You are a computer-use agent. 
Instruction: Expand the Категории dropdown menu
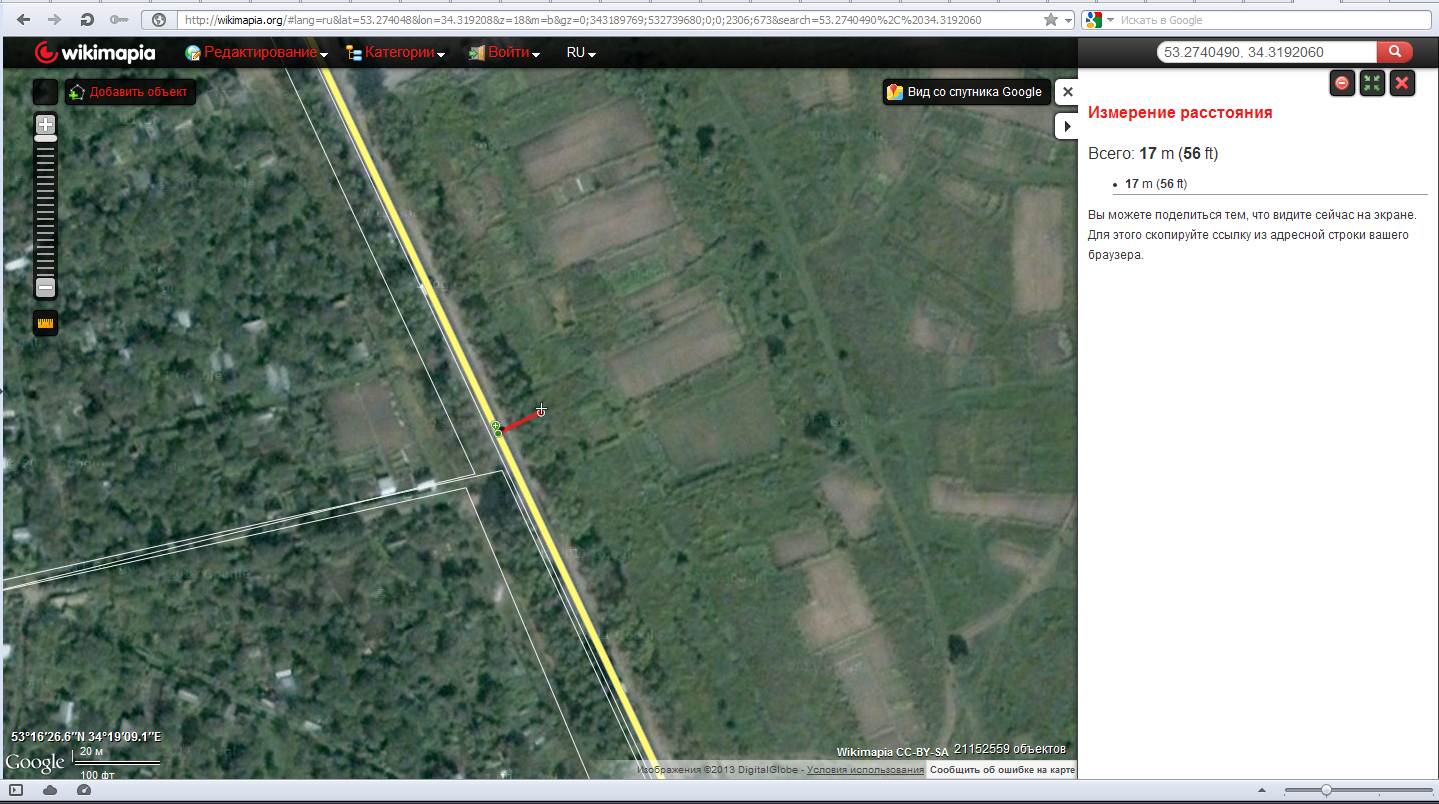[396, 53]
